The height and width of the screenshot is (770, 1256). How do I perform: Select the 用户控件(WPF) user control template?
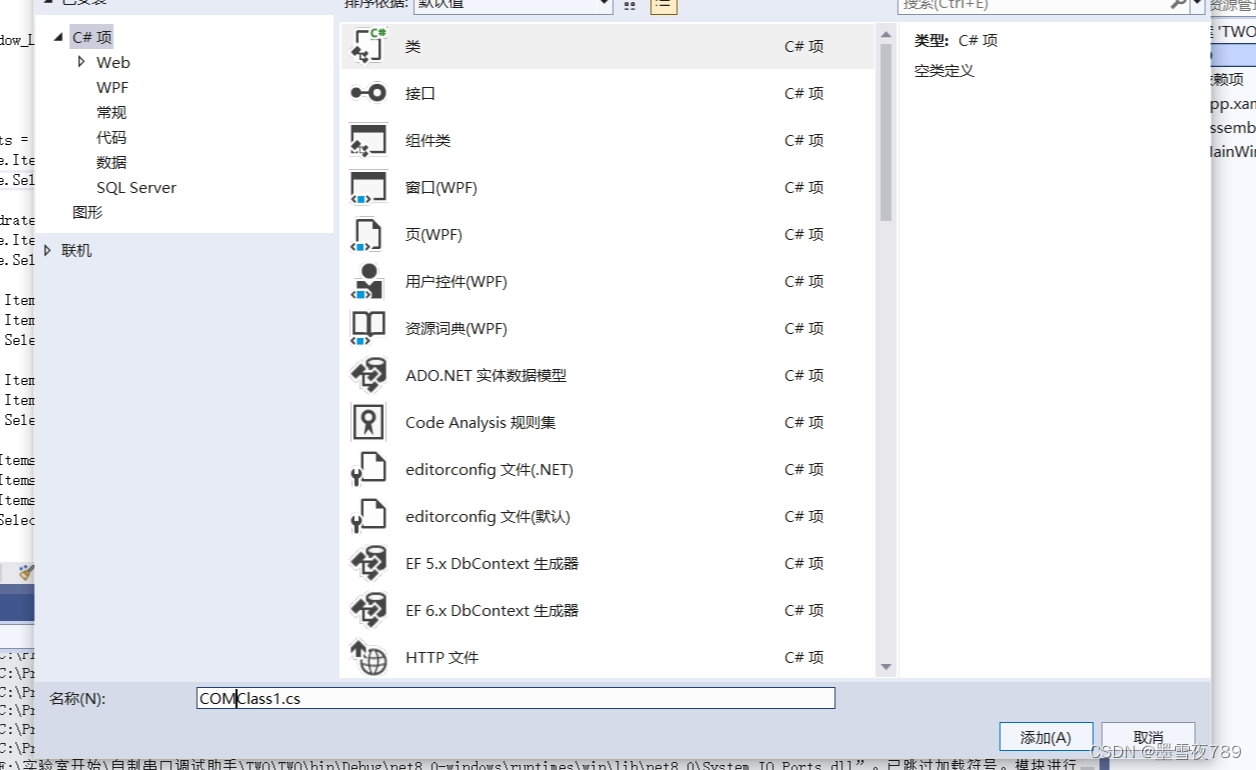pyautogui.click(x=368, y=281)
